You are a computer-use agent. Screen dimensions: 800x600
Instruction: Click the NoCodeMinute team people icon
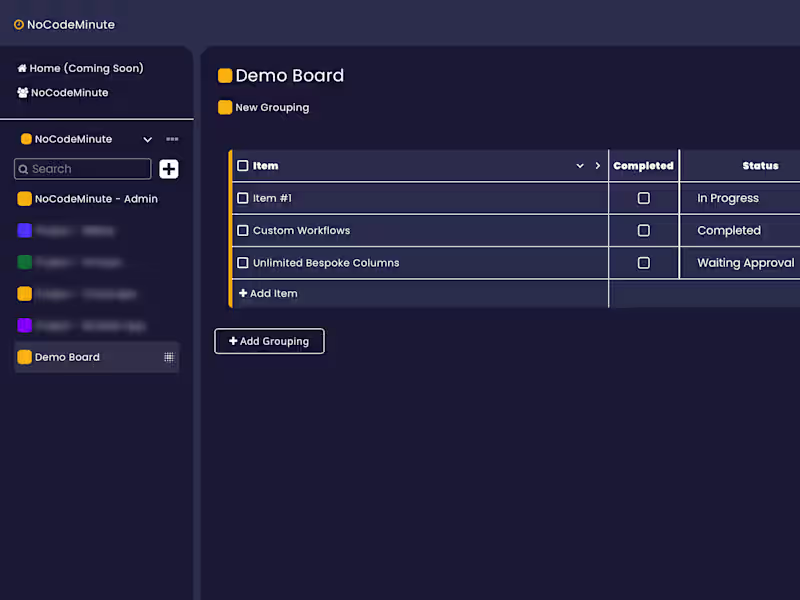pyautogui.click(x=22, y=93)
